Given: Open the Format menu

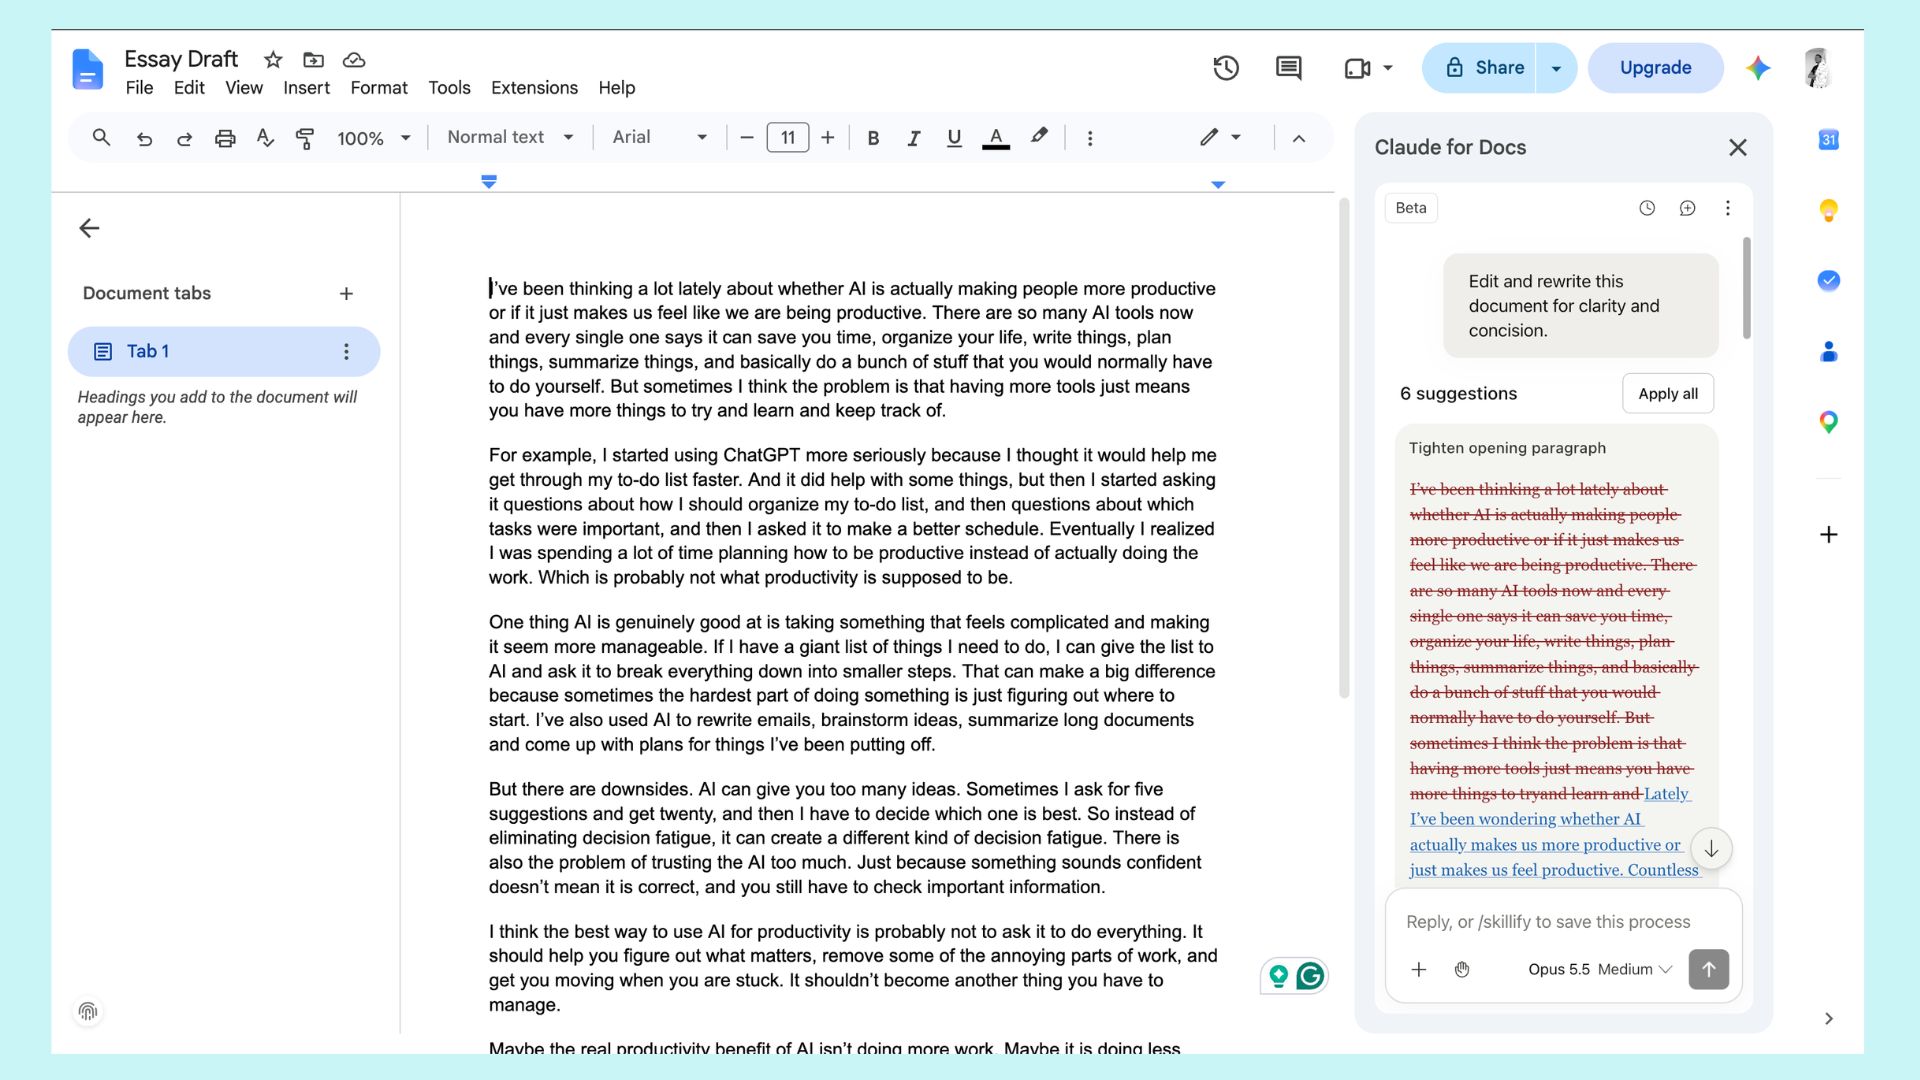Looking at the screenshot, I should [x=379, y=88].
